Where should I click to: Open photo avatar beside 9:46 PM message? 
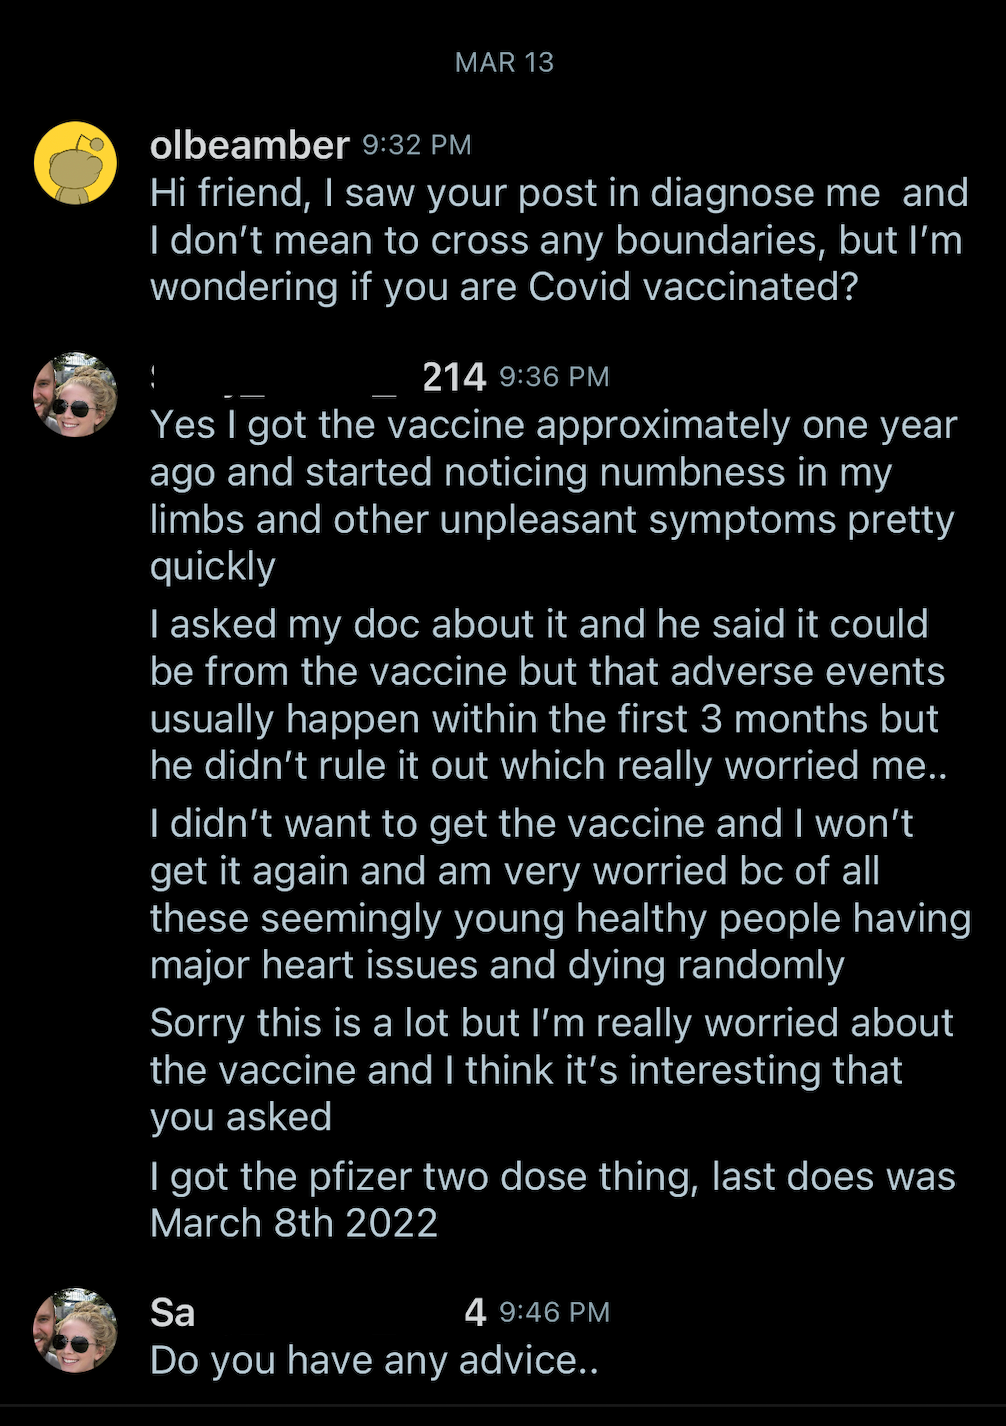(75, 1330)
